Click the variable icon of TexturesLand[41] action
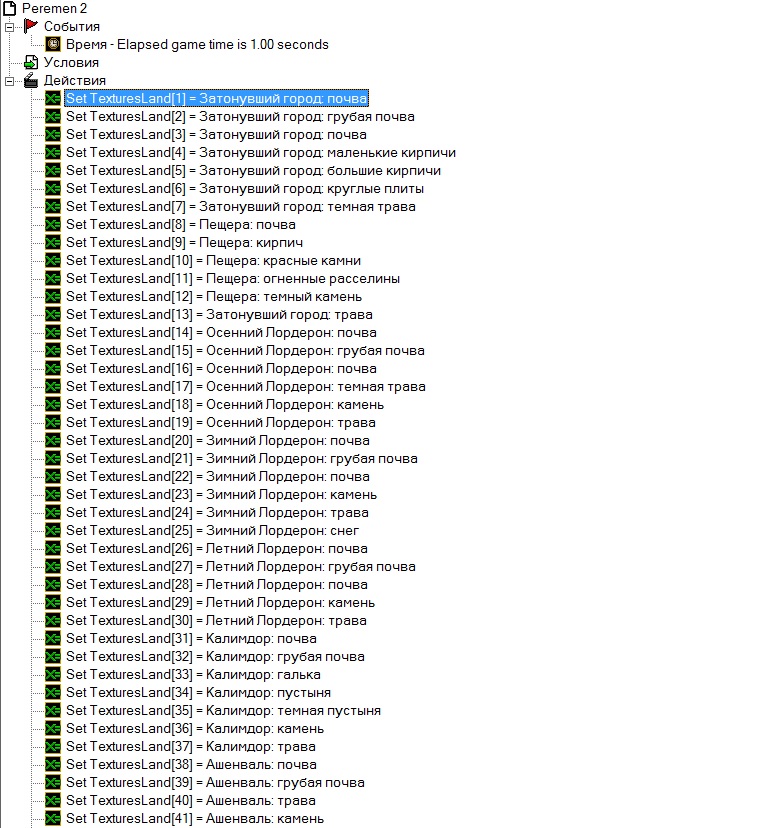The width and height of the screenshot is (757, 828). (x=53, y=818)
